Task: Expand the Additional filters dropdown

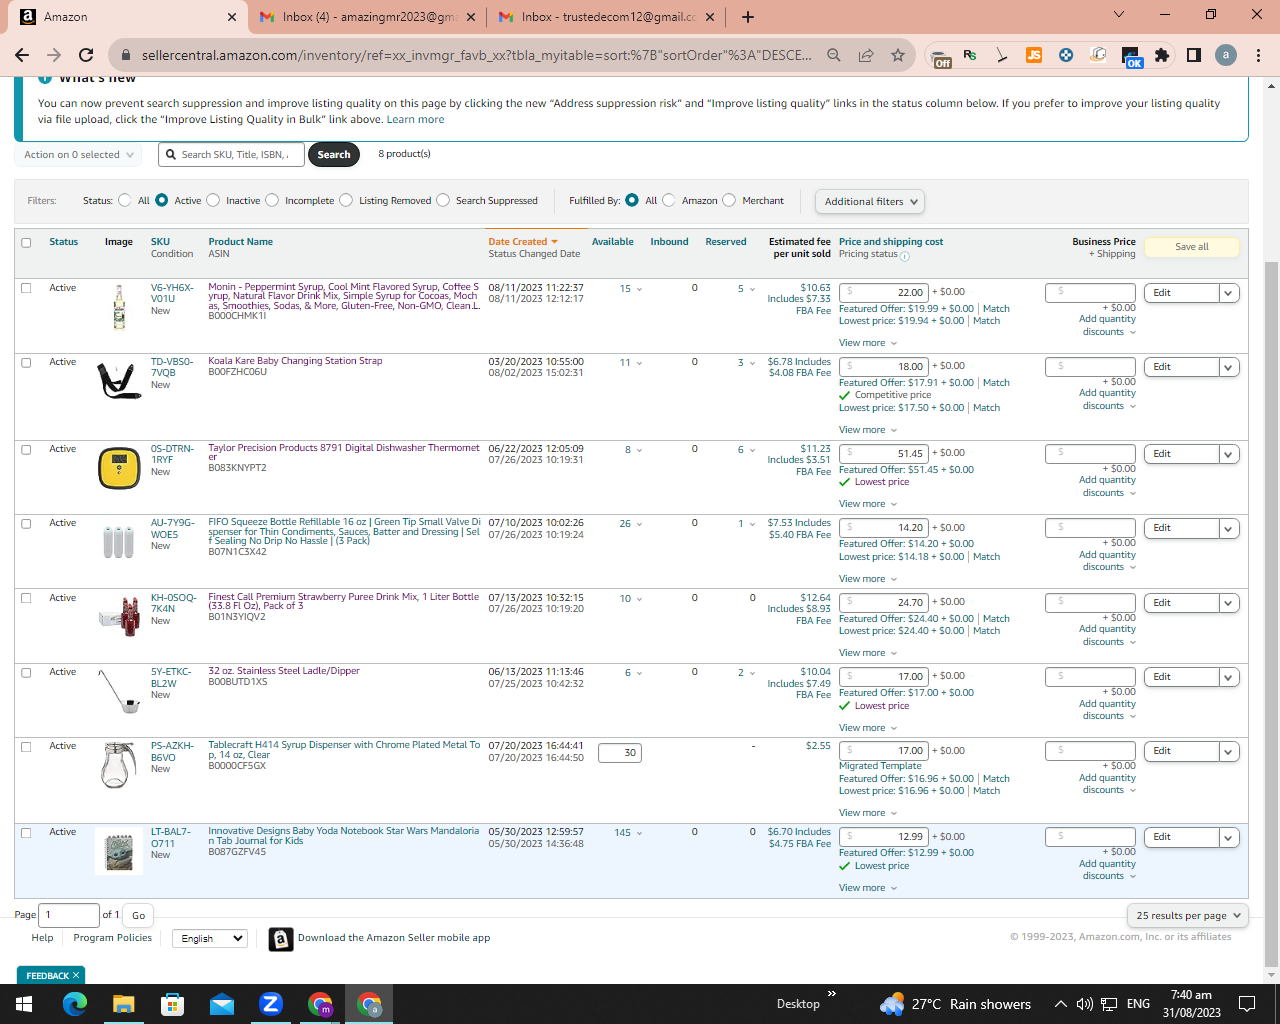Action: click(869, 202)
